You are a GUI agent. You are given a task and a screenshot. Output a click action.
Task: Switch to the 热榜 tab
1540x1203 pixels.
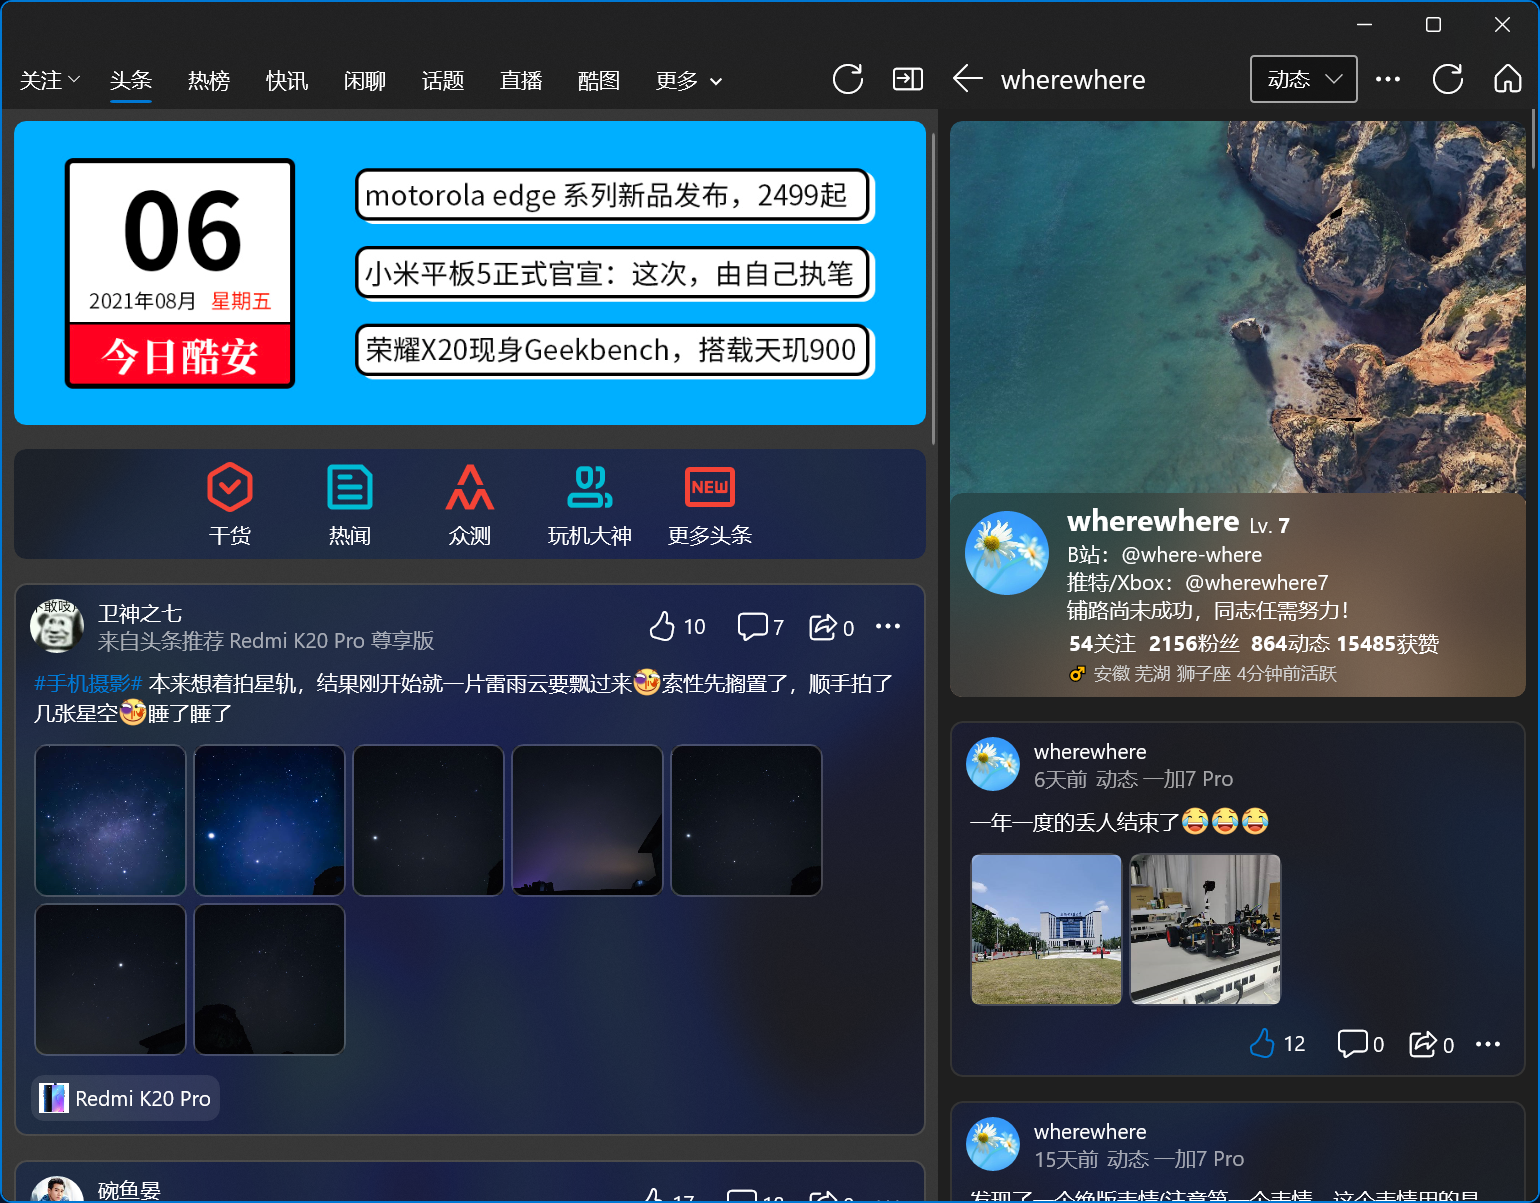209,80
